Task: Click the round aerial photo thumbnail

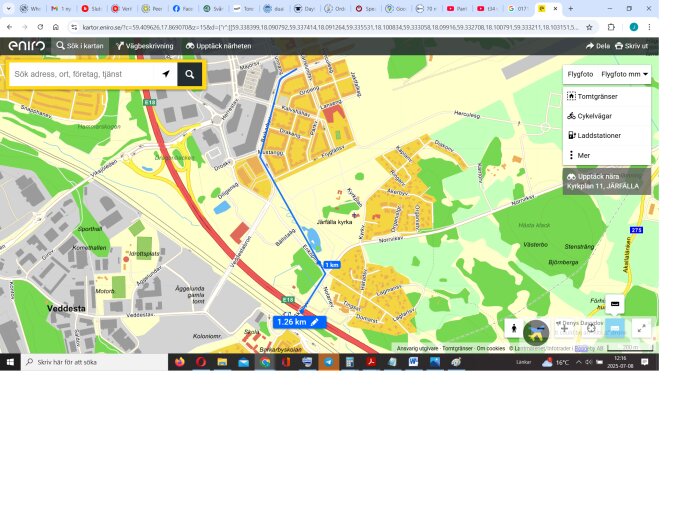Action: [x=536, y=333]
